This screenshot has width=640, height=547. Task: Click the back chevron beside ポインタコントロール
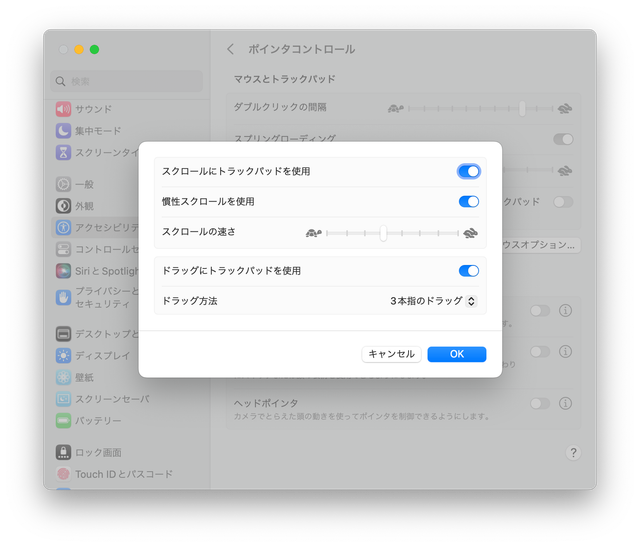(x=231, y=49)
